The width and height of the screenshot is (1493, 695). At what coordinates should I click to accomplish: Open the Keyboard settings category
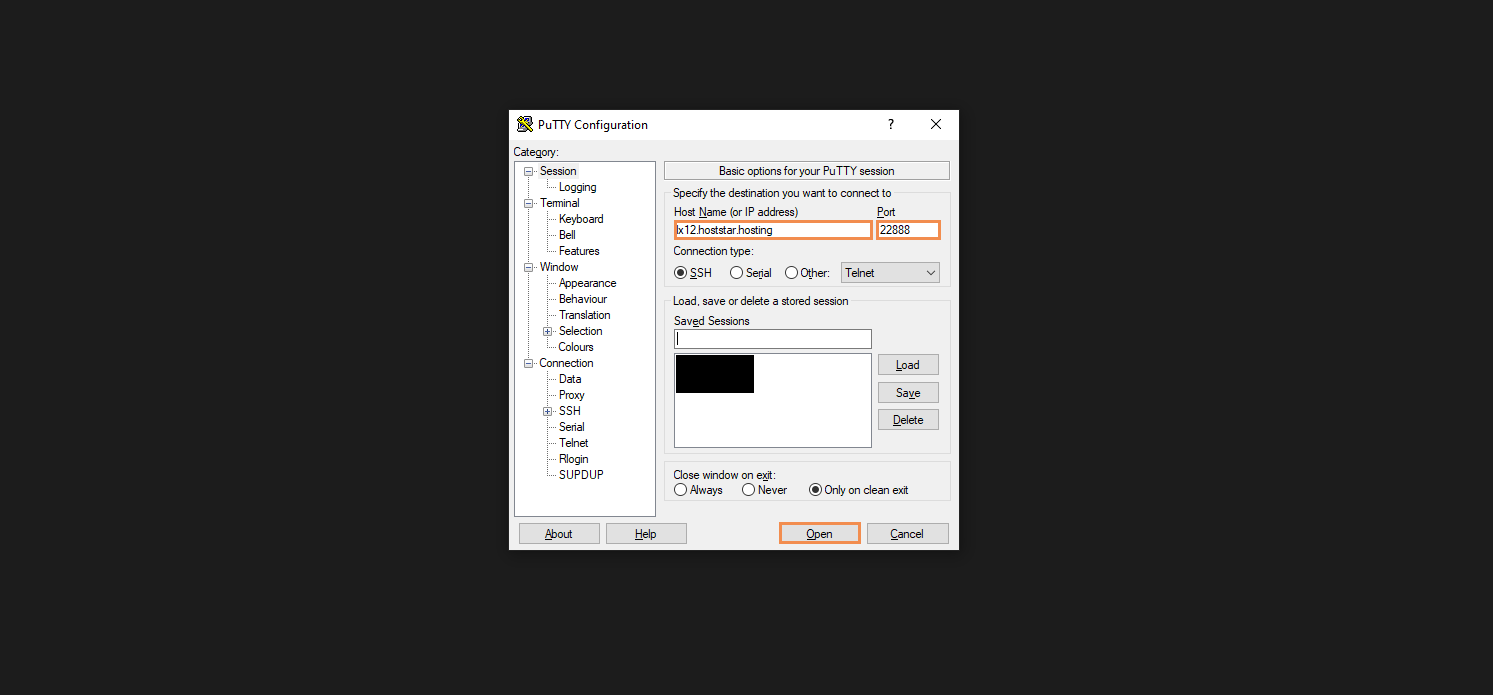point(581,219)
